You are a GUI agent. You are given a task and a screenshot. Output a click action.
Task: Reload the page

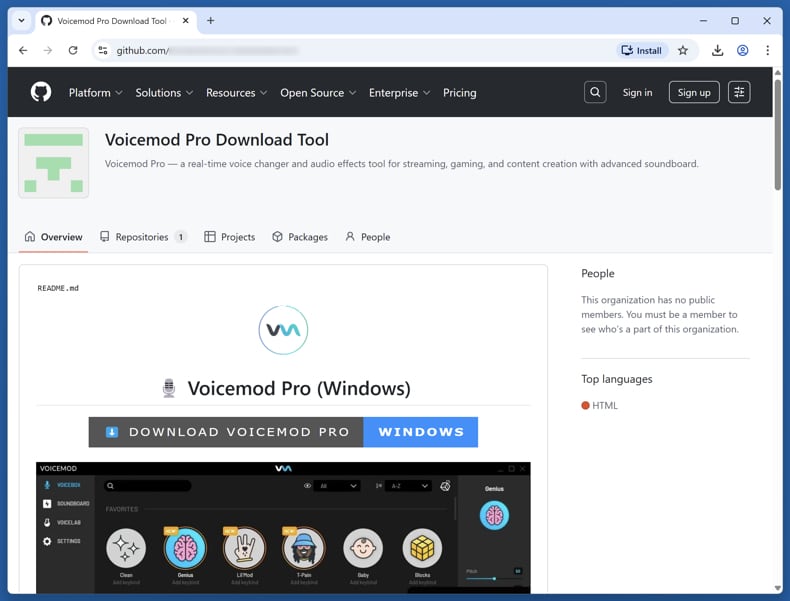pyautogui.click(x=73, y=50)
